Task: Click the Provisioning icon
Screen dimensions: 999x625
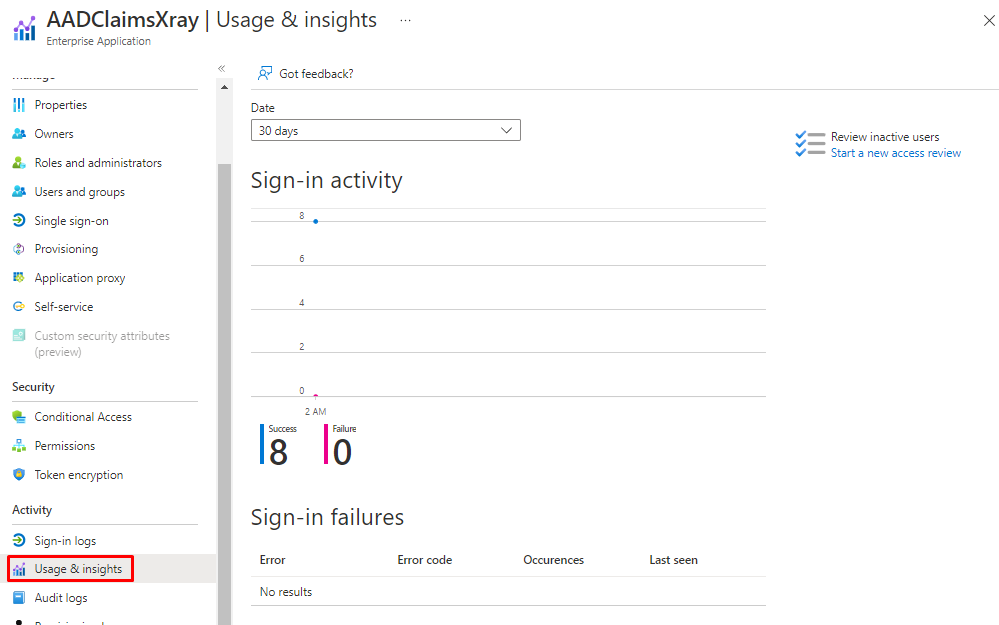Action: (19, 249)
